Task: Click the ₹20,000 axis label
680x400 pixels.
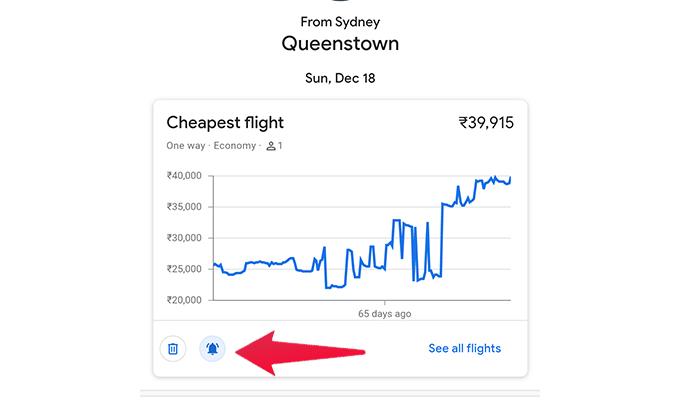Action: click(x=184, y=300)
